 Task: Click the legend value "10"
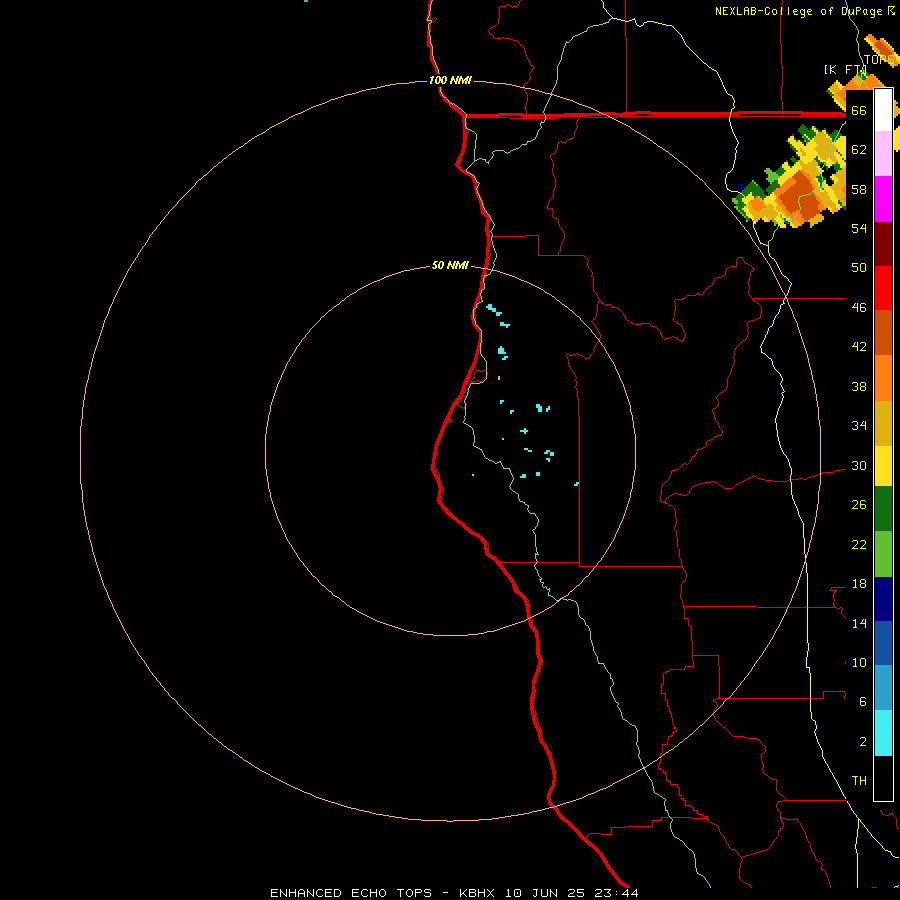pyautogui.click(x=859, y=663)
